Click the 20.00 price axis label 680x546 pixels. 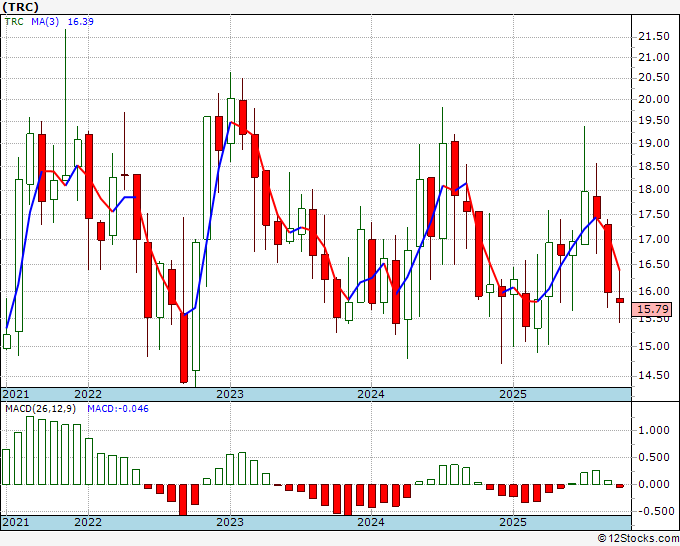[654, 99]
